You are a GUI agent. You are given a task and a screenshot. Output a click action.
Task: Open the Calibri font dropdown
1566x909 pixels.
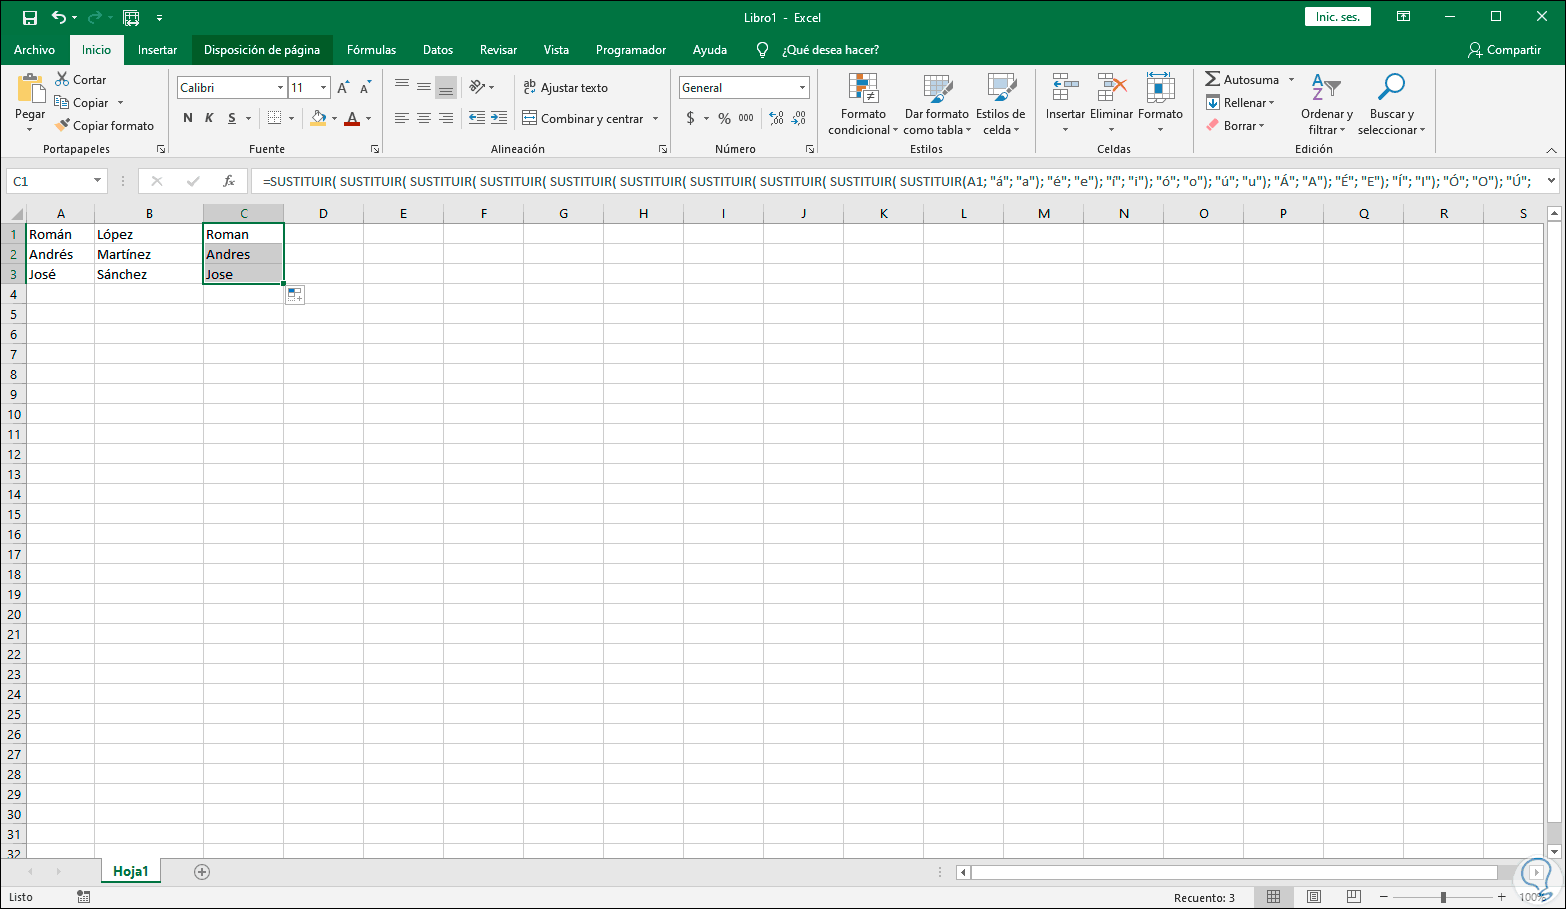[279, 87]
